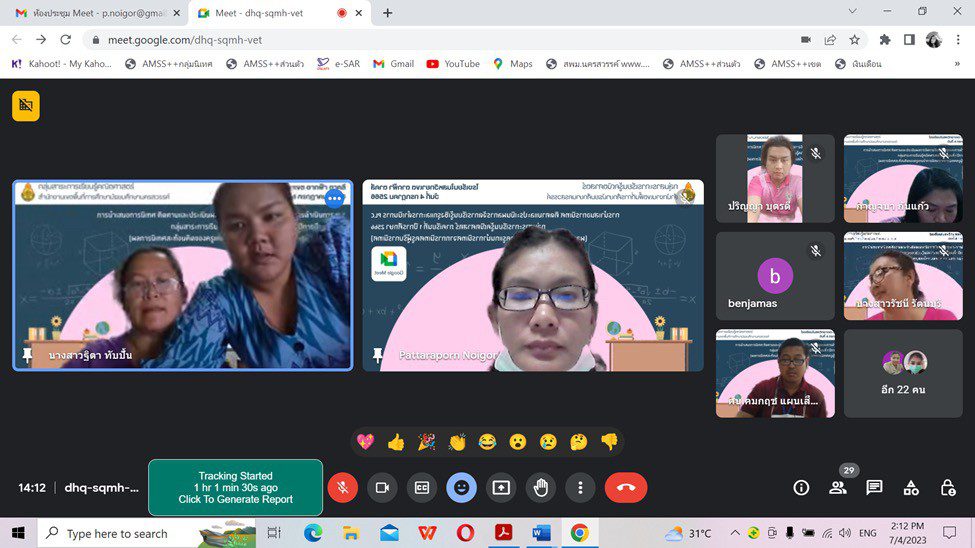Open Word from the taskbar
975x548 pixels.
pyautogui.click(x=541, y=533)
